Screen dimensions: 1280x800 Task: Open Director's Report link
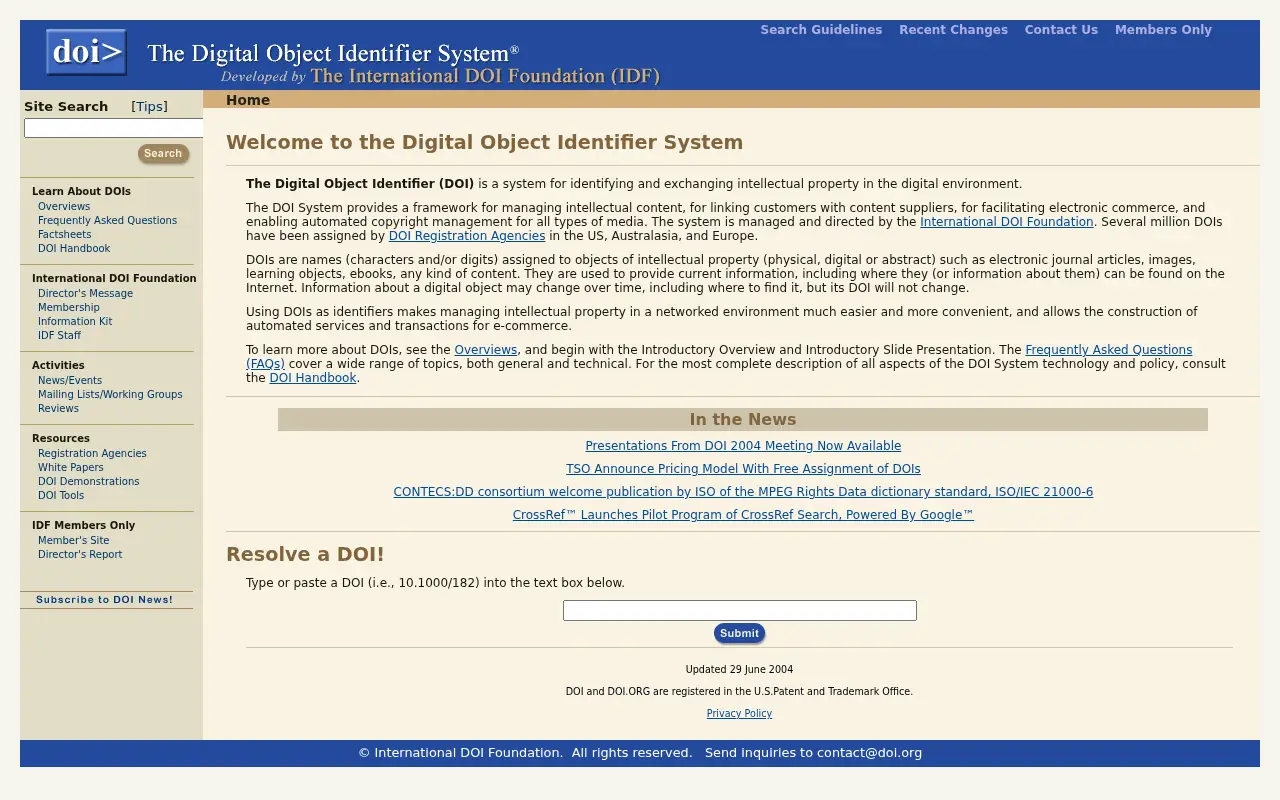pyautogui.click(x=80, y=555)
